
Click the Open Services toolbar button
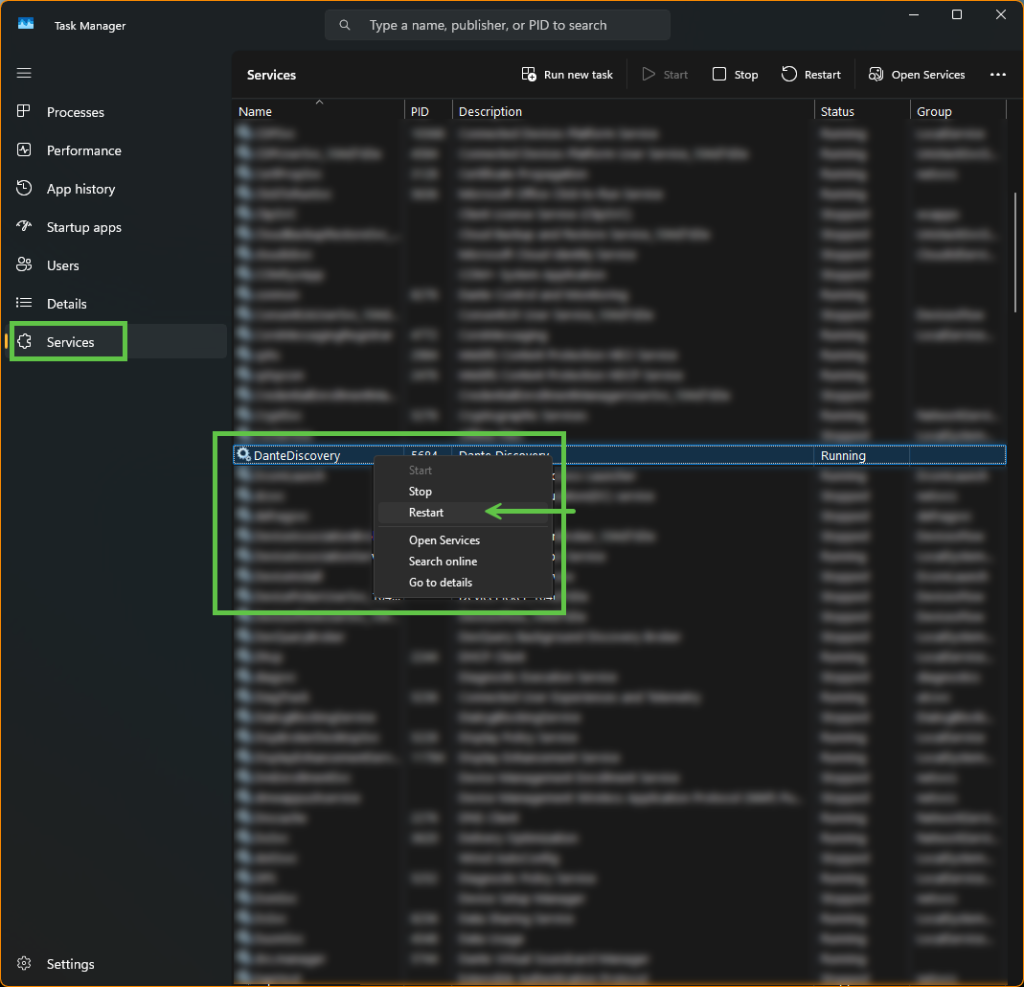coord(917,75)
